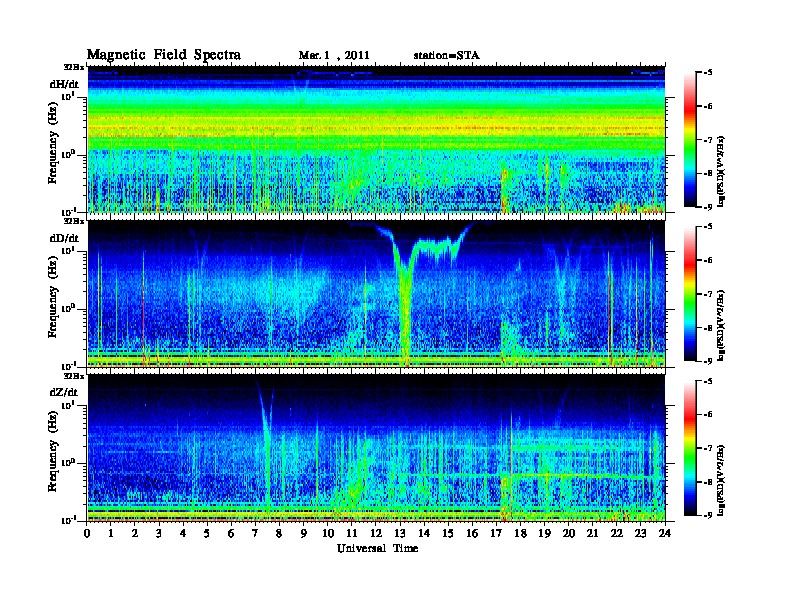Click the 10^0 frequency tick of the dZ/dt panel
Screen dimensions: 792x612
click(x=68, y=463)
